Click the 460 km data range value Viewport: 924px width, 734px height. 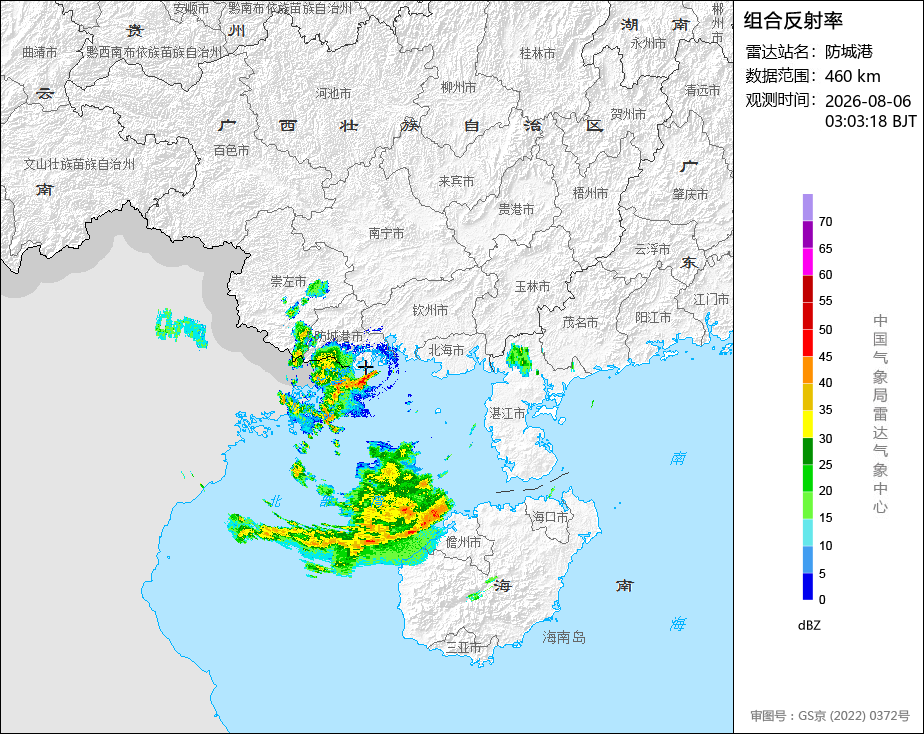click(853, 77)
